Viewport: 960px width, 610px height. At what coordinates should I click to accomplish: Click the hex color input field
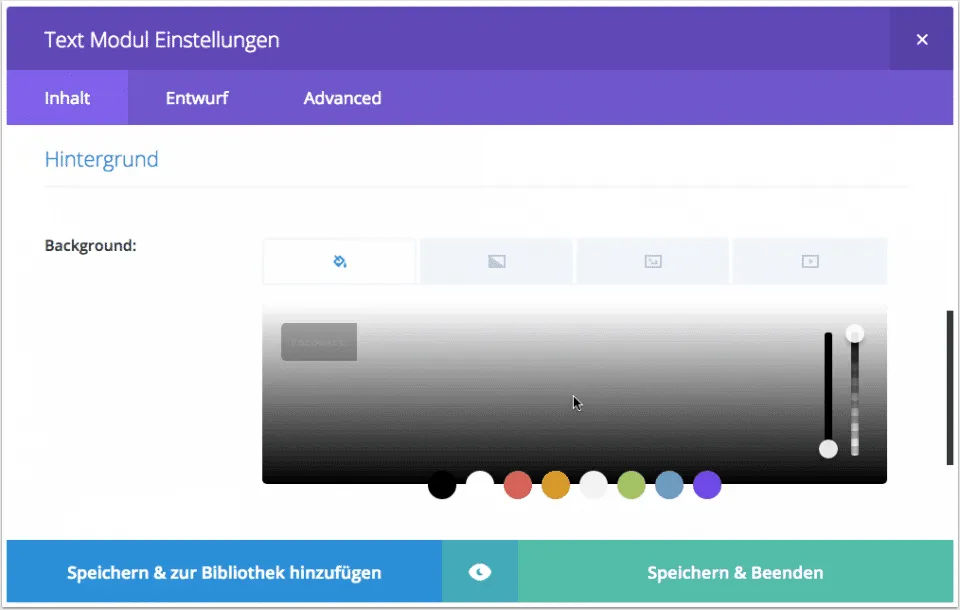(x=319, y=342)
